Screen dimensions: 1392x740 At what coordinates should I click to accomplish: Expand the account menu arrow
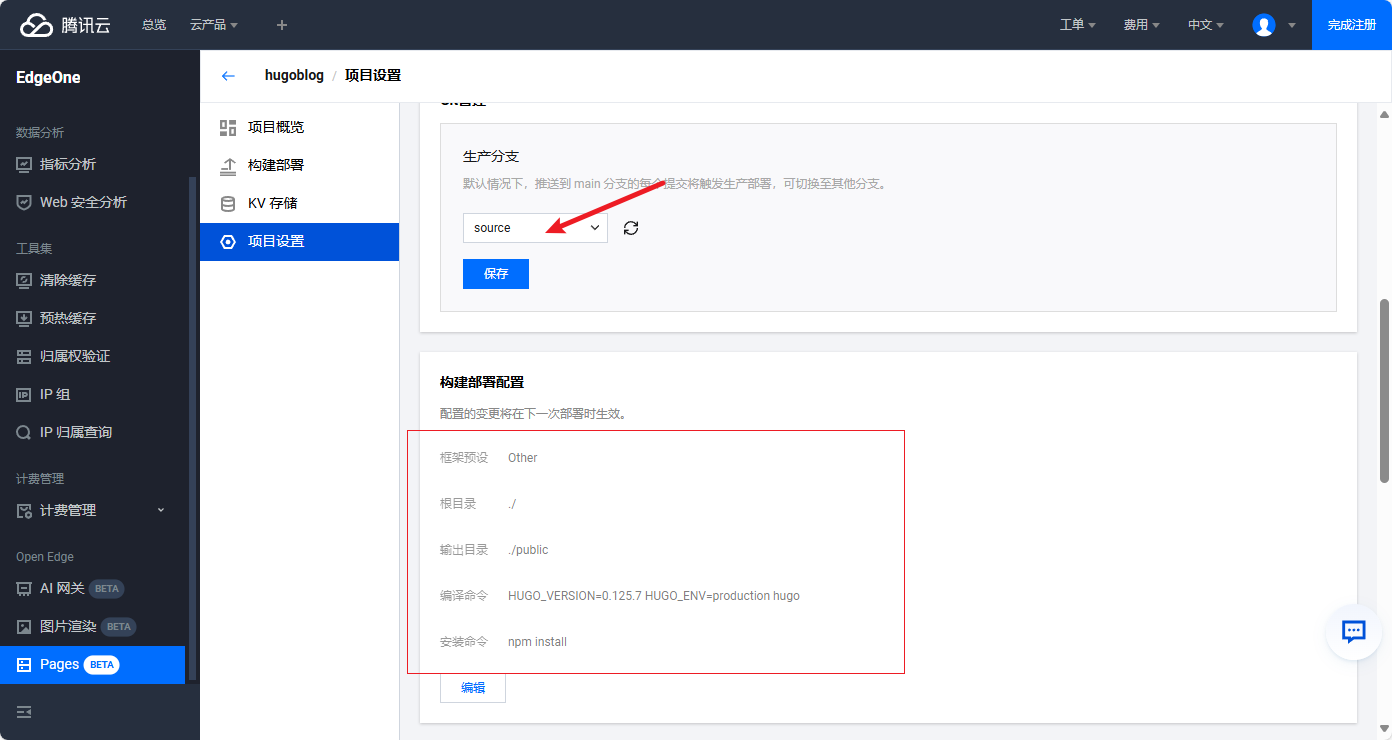pyautogui.click(x=1291, y=25)
